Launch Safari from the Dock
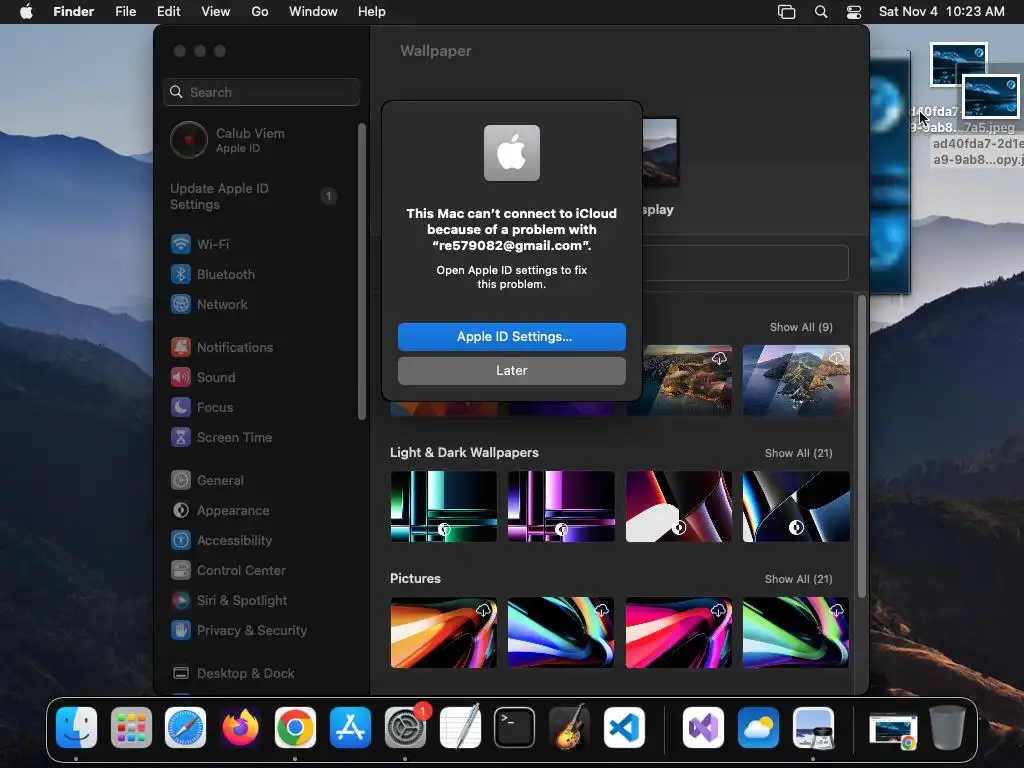Viewport: 1024px width, 768px height. 185,728
